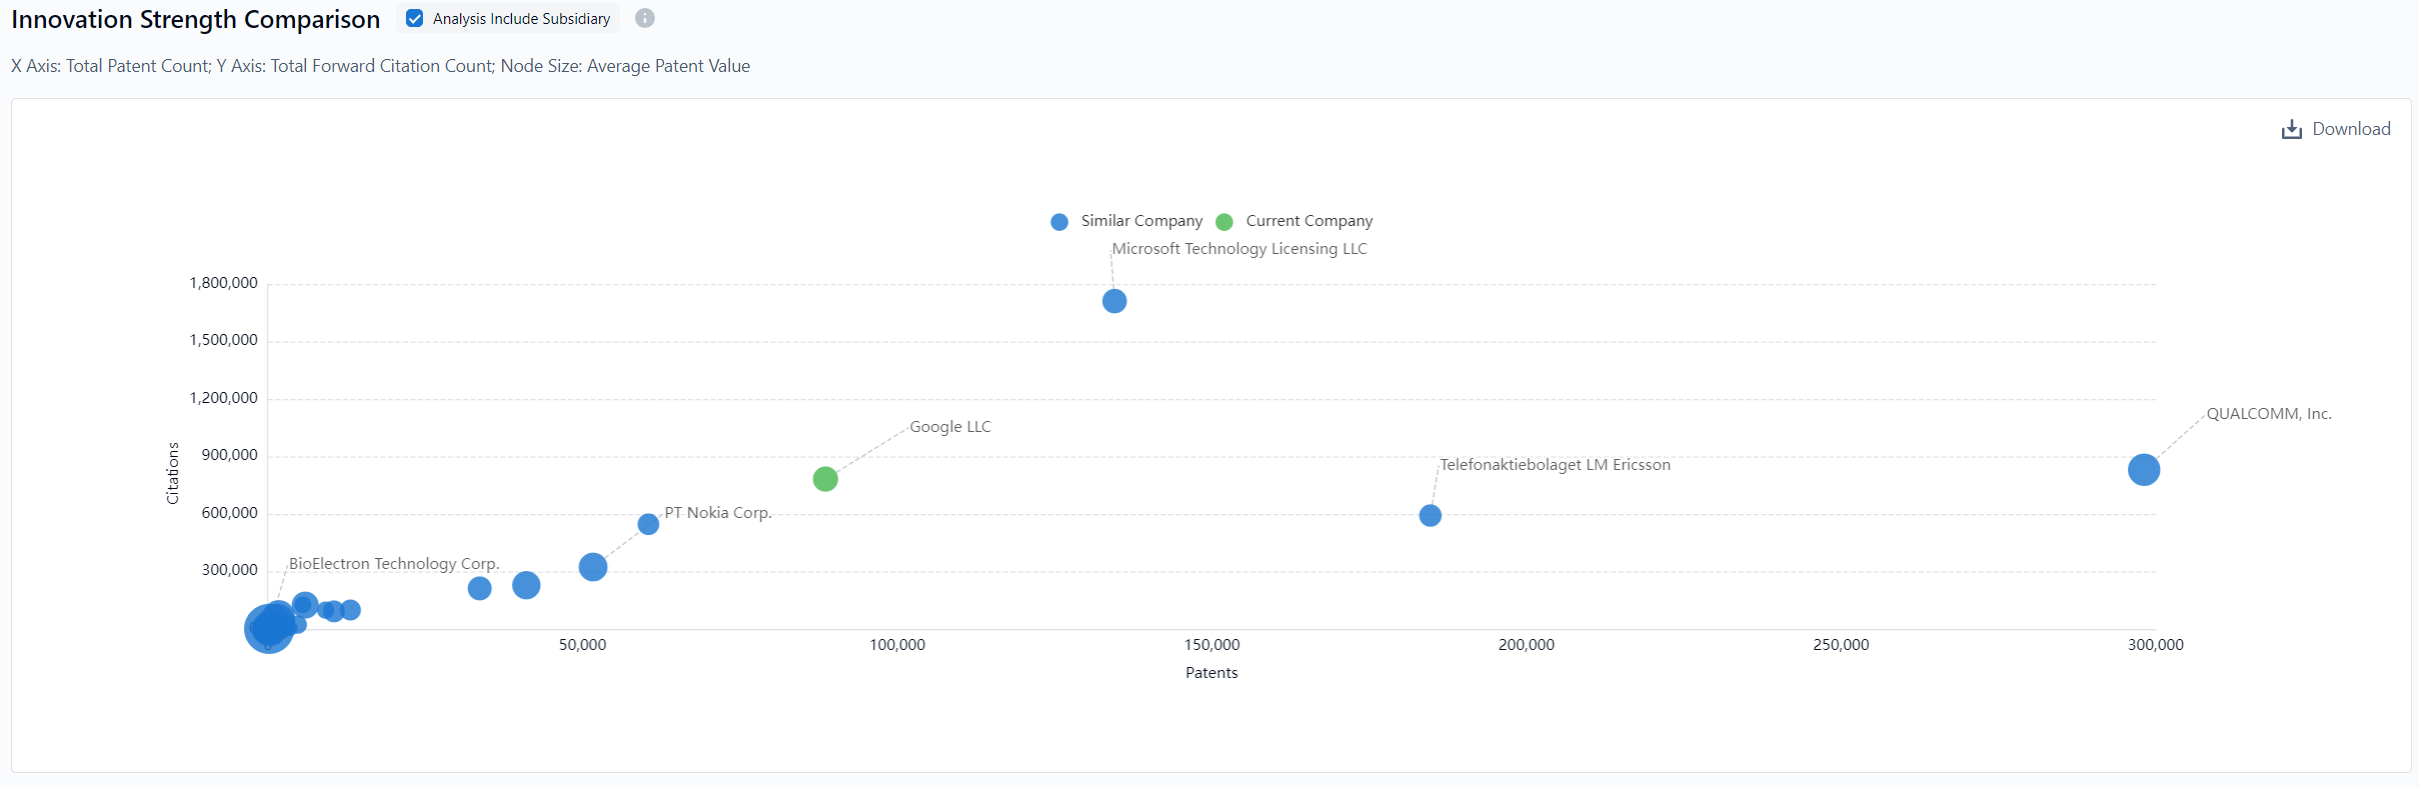Click the QUALCOMM, Inc. label text
Viewport: 2419px width, 788px height.
2268,414
